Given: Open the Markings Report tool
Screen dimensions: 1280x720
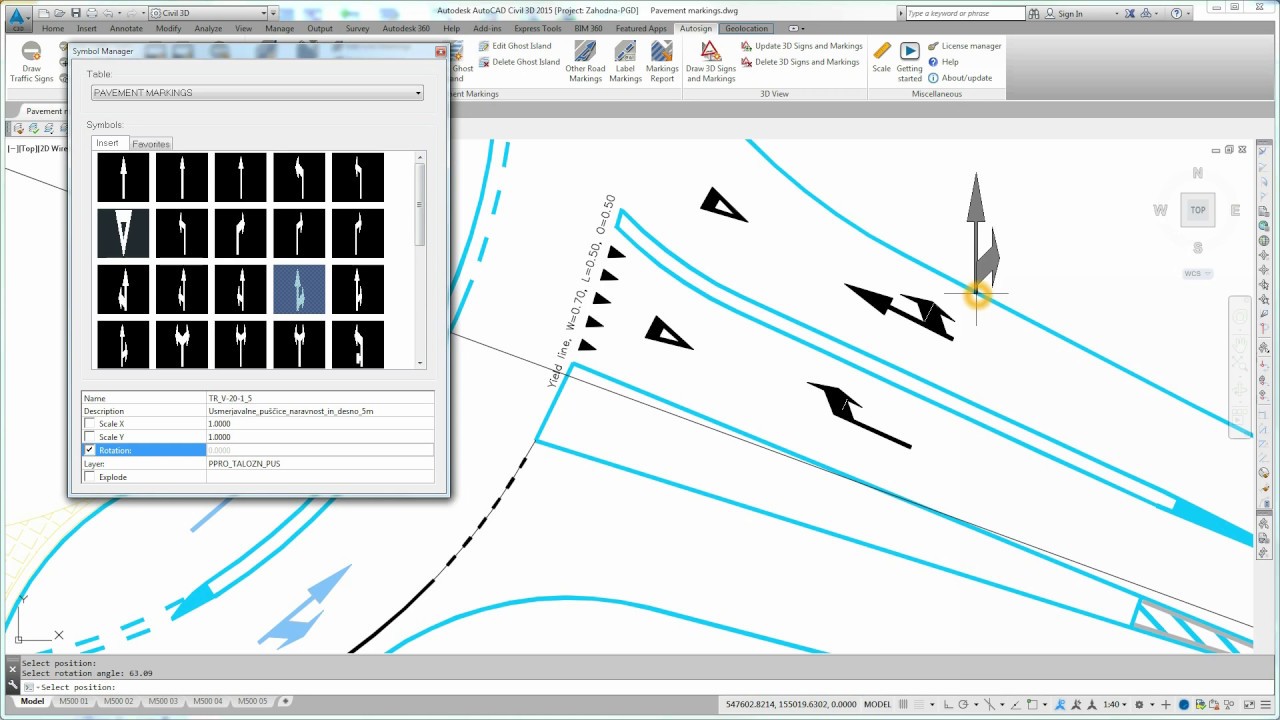Looking at the screenshot, I should pyautogui.click(x=662, y=62).
